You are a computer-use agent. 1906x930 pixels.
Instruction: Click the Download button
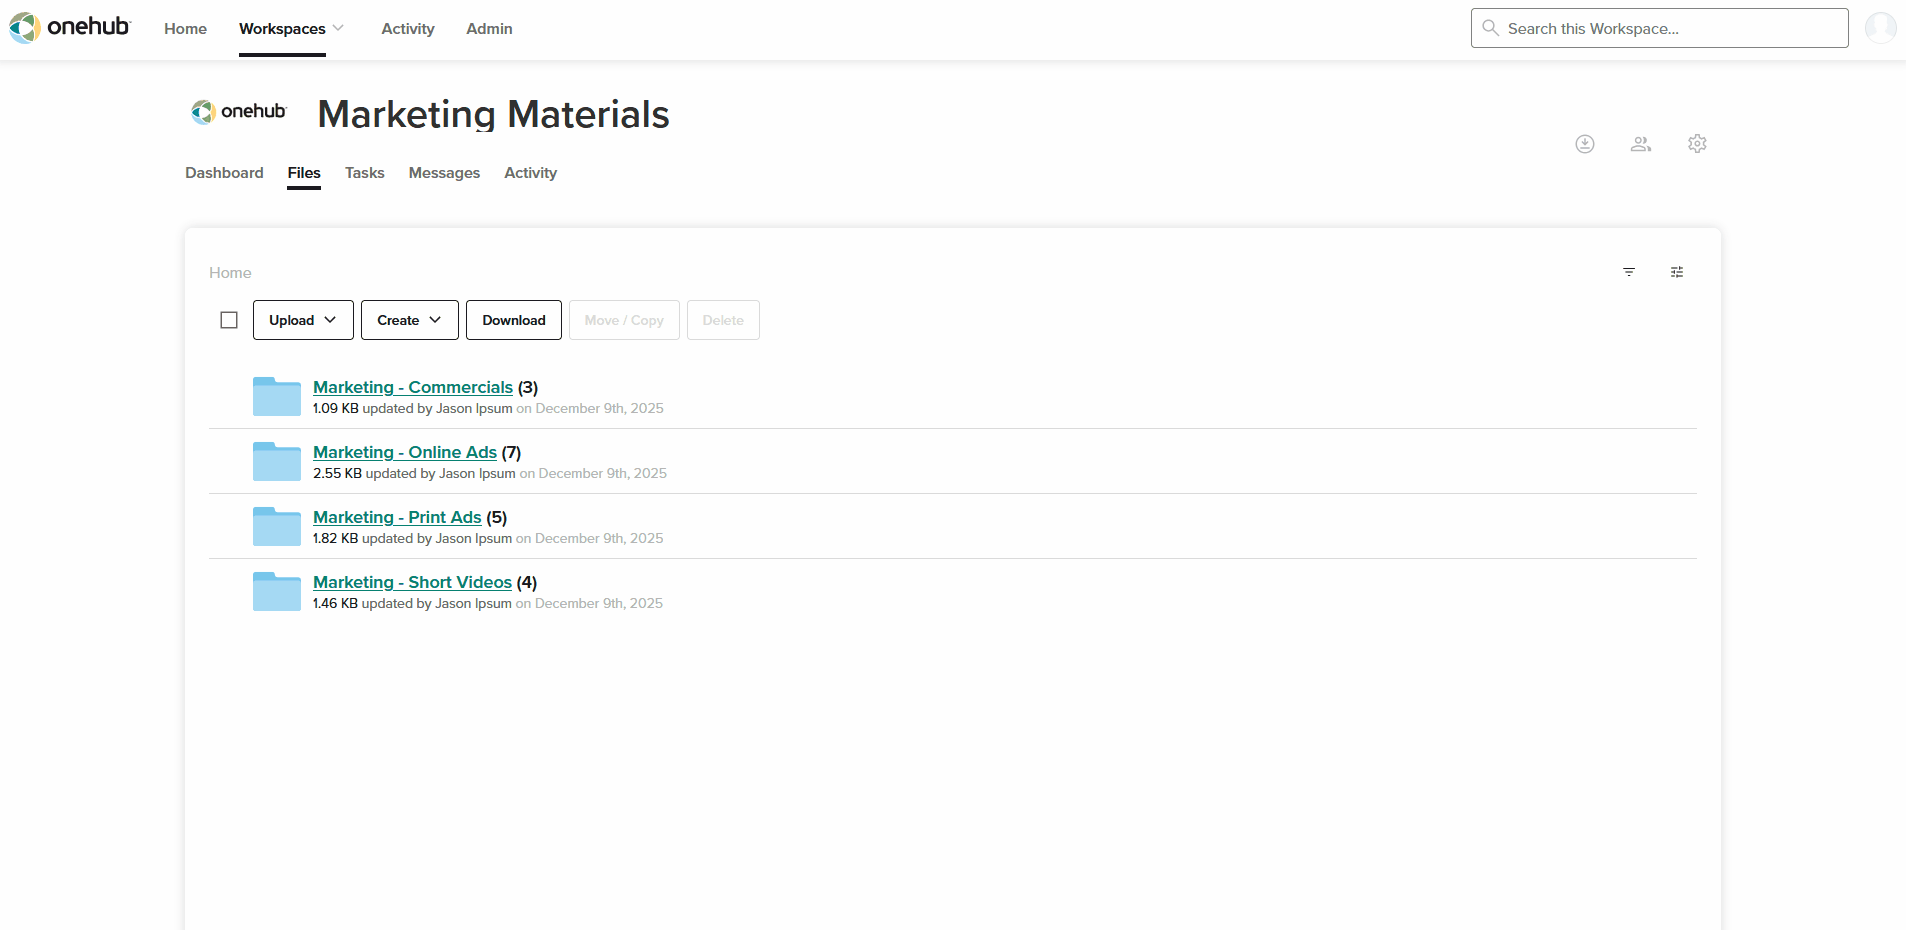click(514, 320)
